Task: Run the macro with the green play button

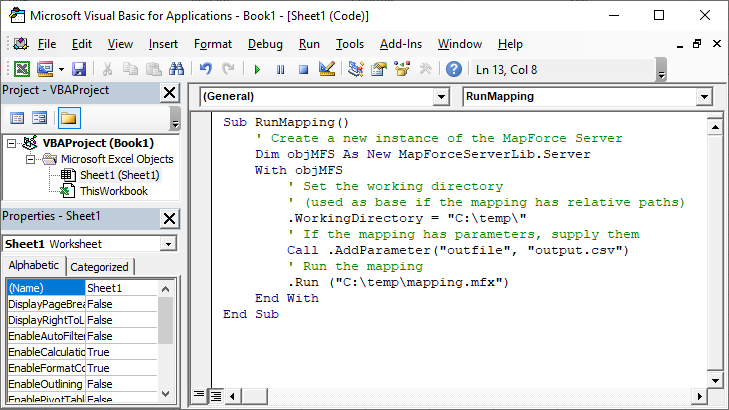Action: pos(257,69)
